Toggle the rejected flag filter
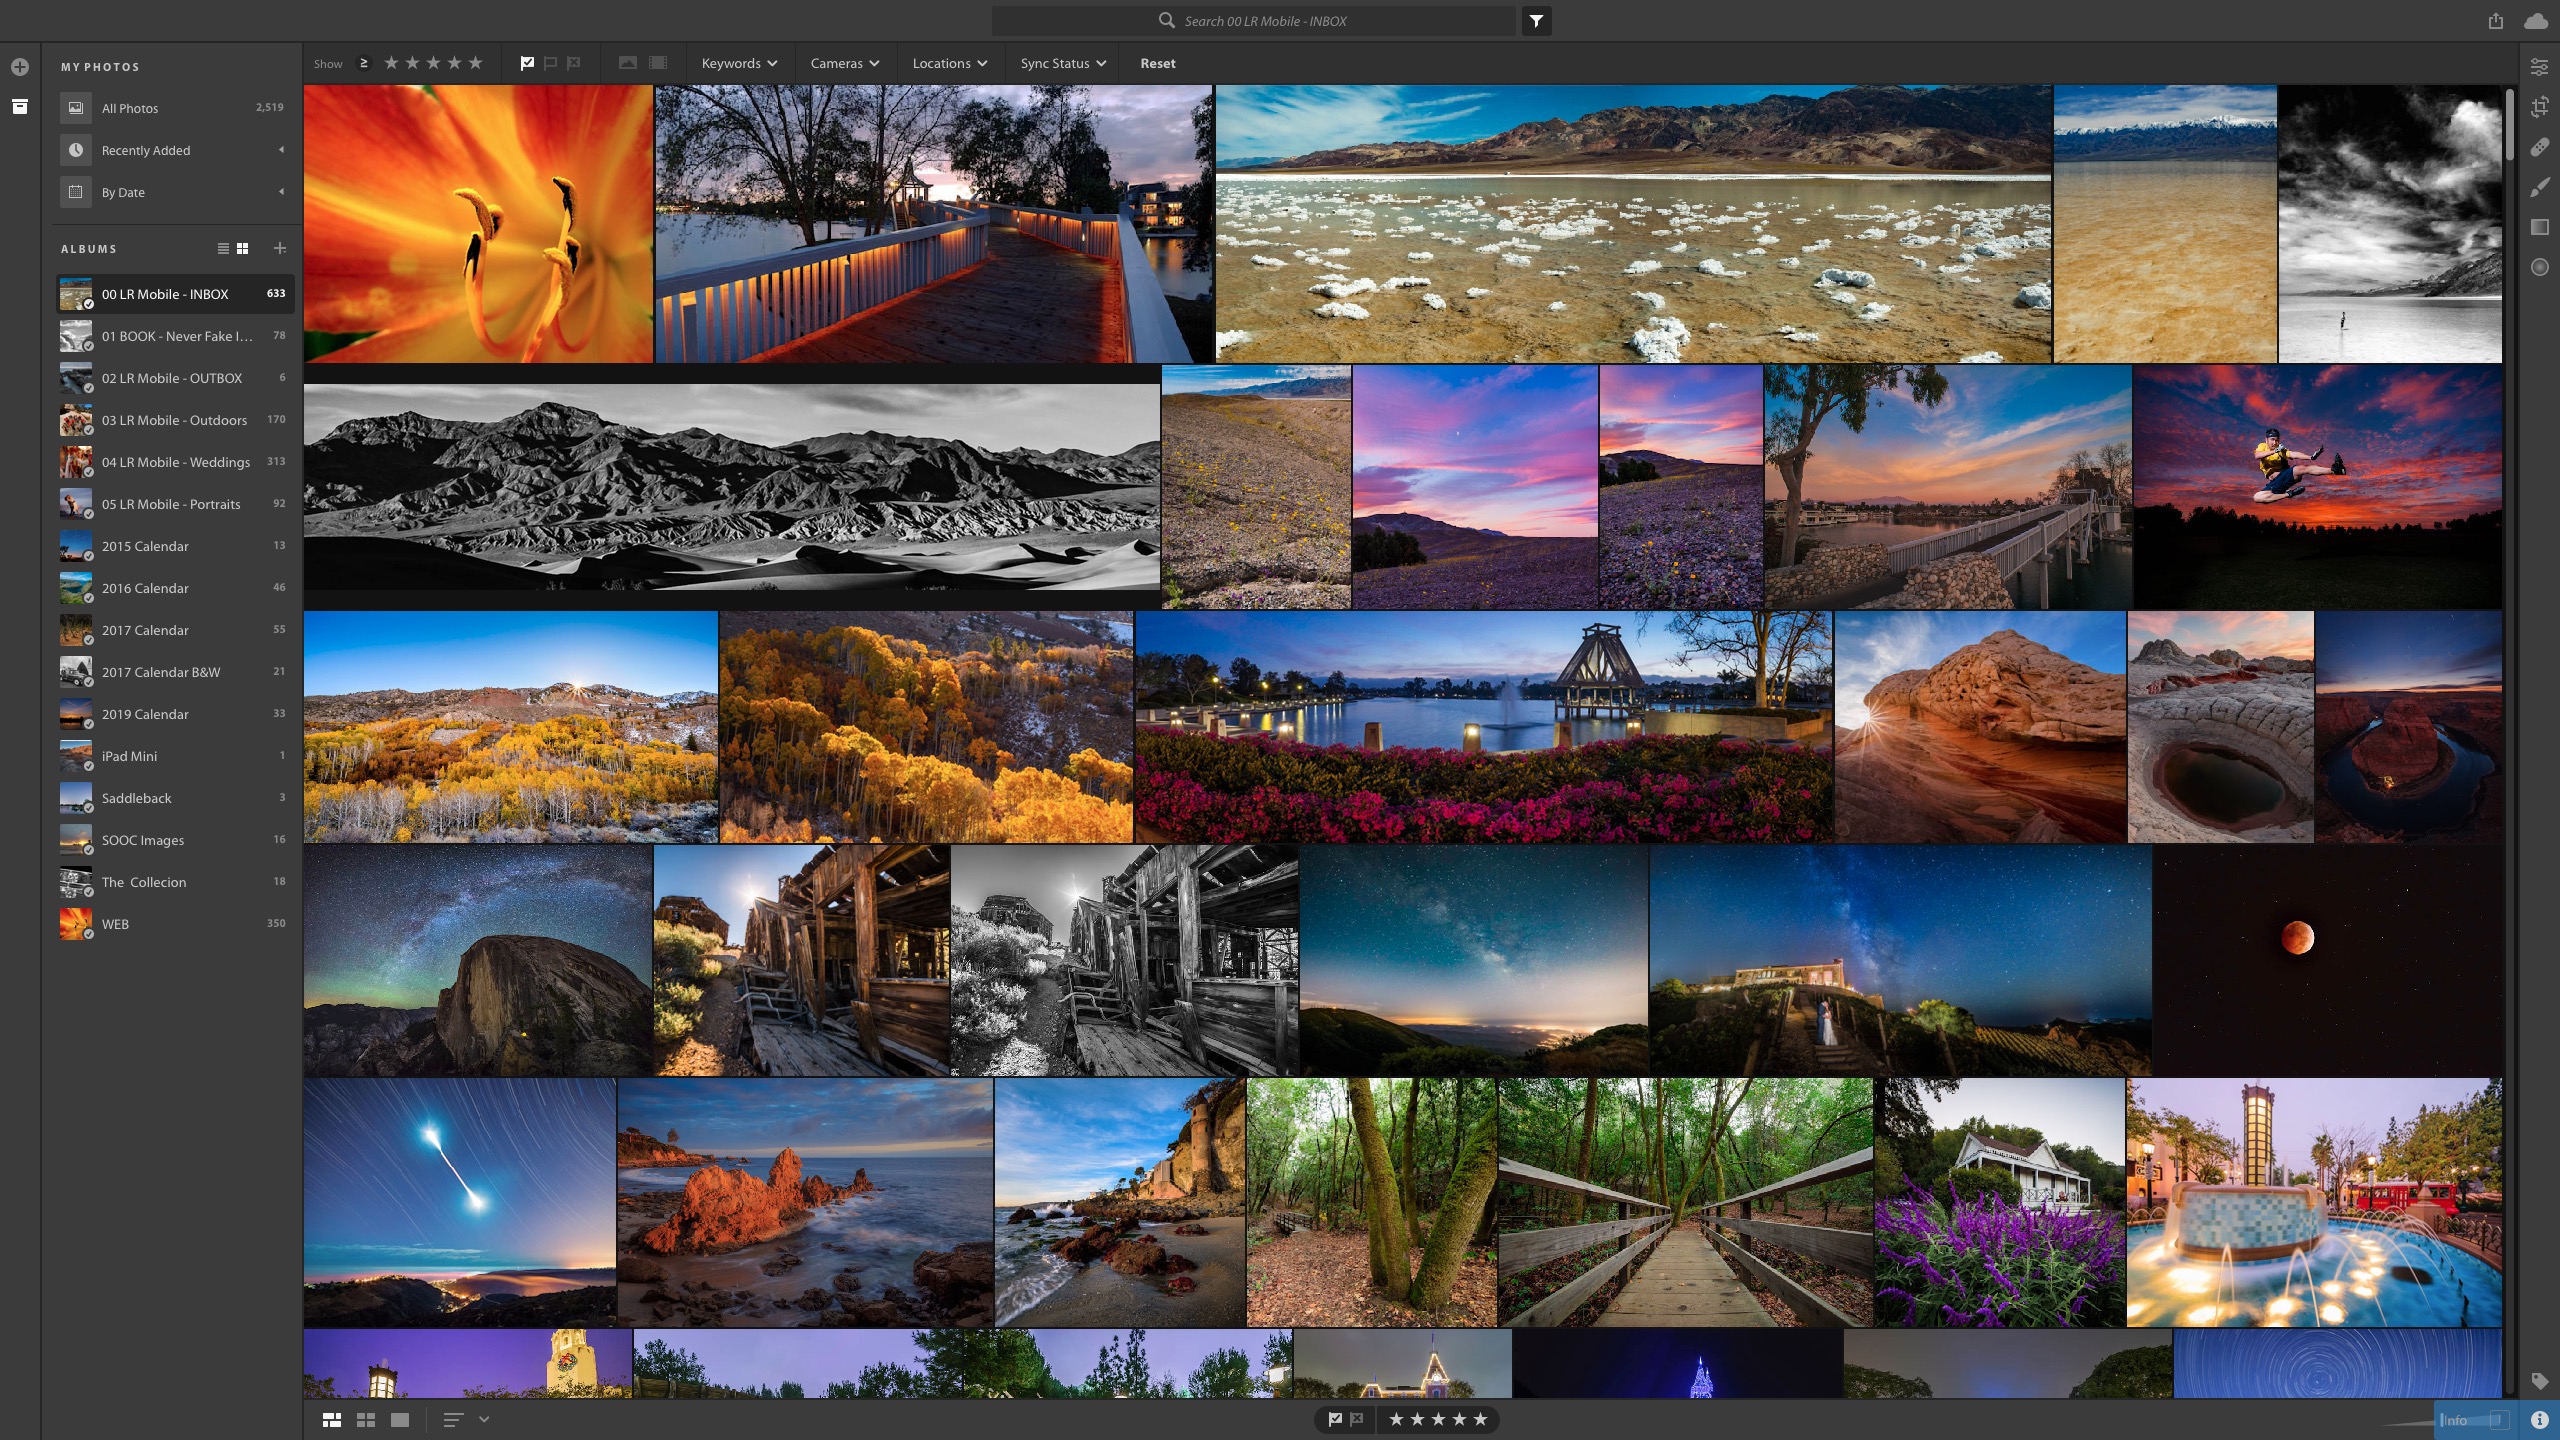This screenshot has height=1440, width=2560. click(572, 62)
